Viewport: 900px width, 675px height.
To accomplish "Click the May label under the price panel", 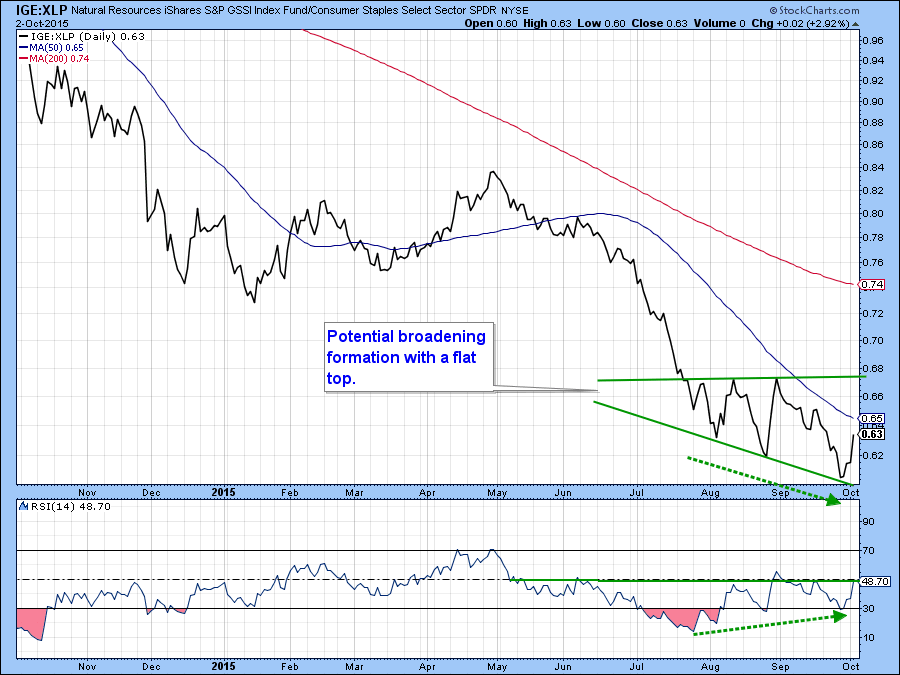I will click(x=497, y=492).
